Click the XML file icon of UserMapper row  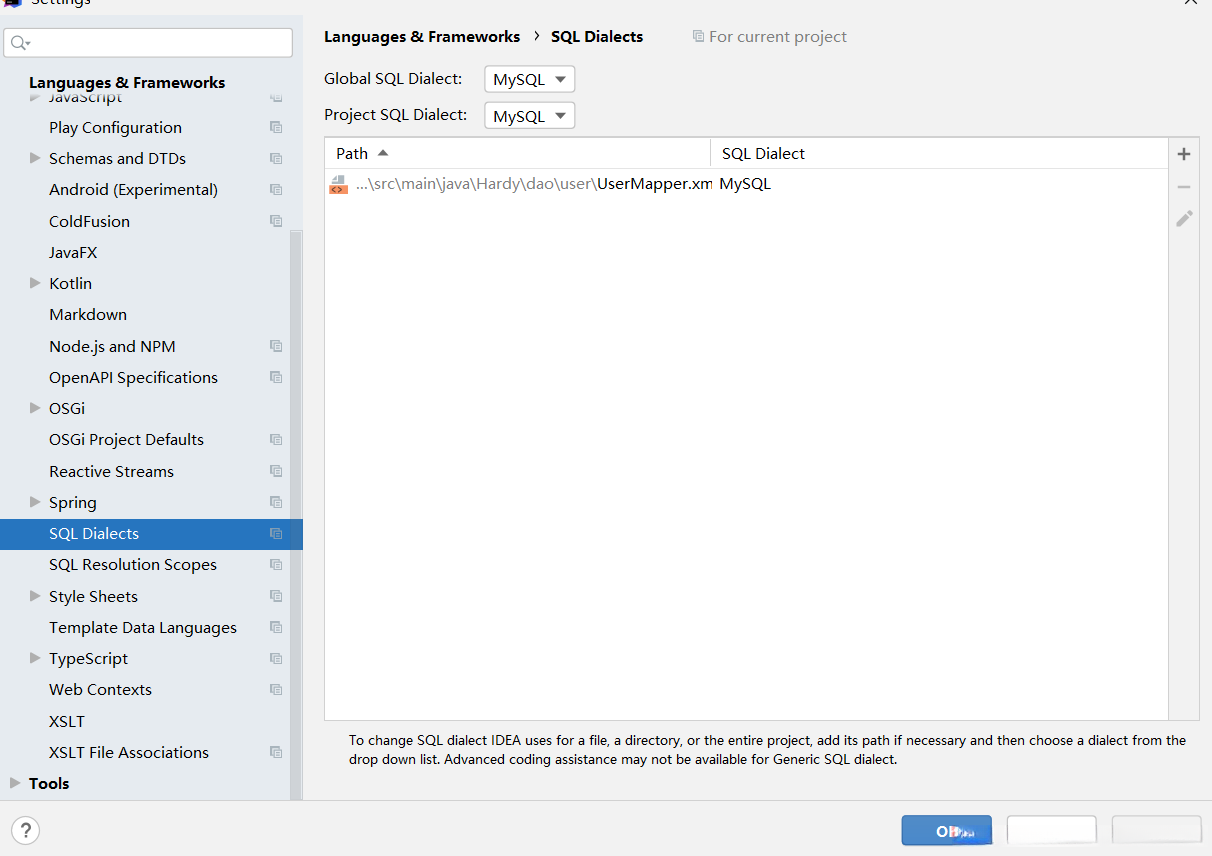(x=338, y=184)
